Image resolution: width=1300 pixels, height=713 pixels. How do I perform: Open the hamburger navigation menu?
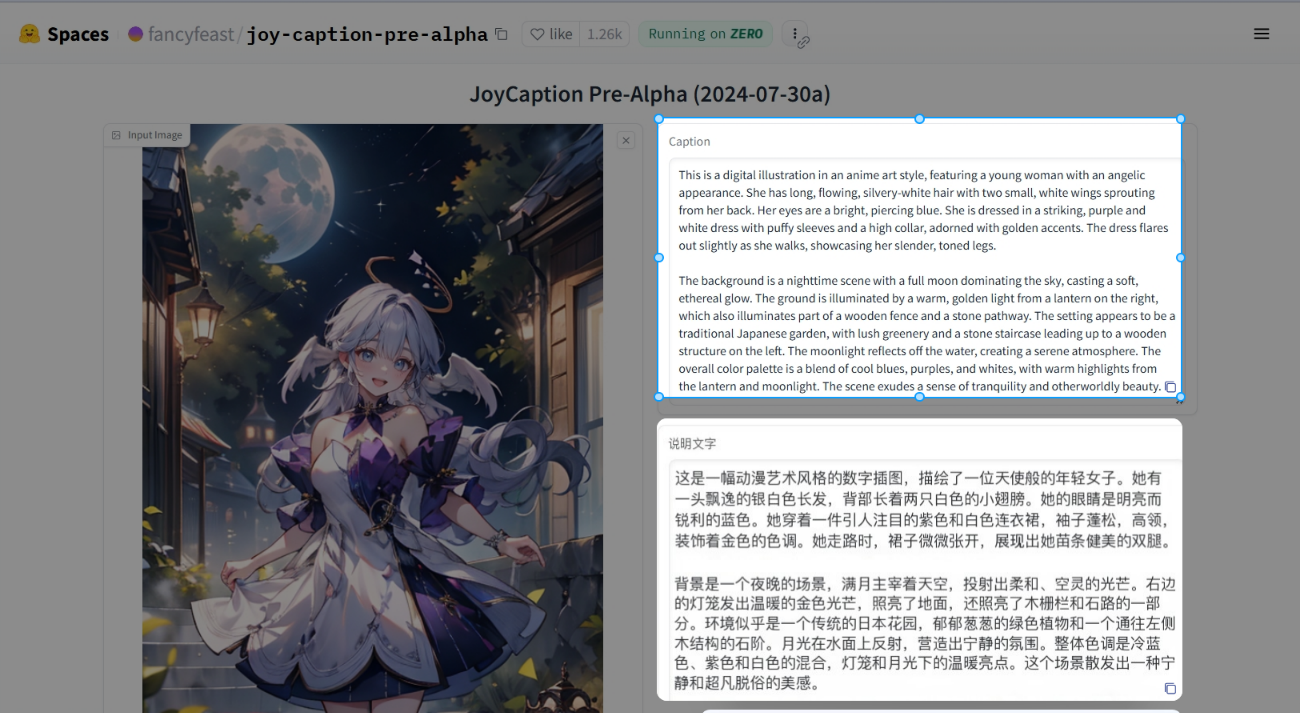1262,34
